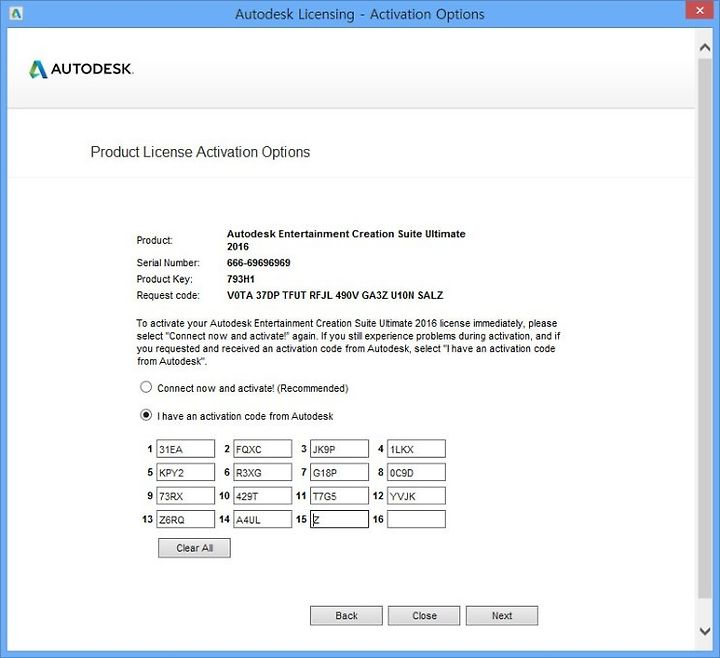Click activation code field 8 containing 0C9D

pyautogui.click(x=416, y=472)
